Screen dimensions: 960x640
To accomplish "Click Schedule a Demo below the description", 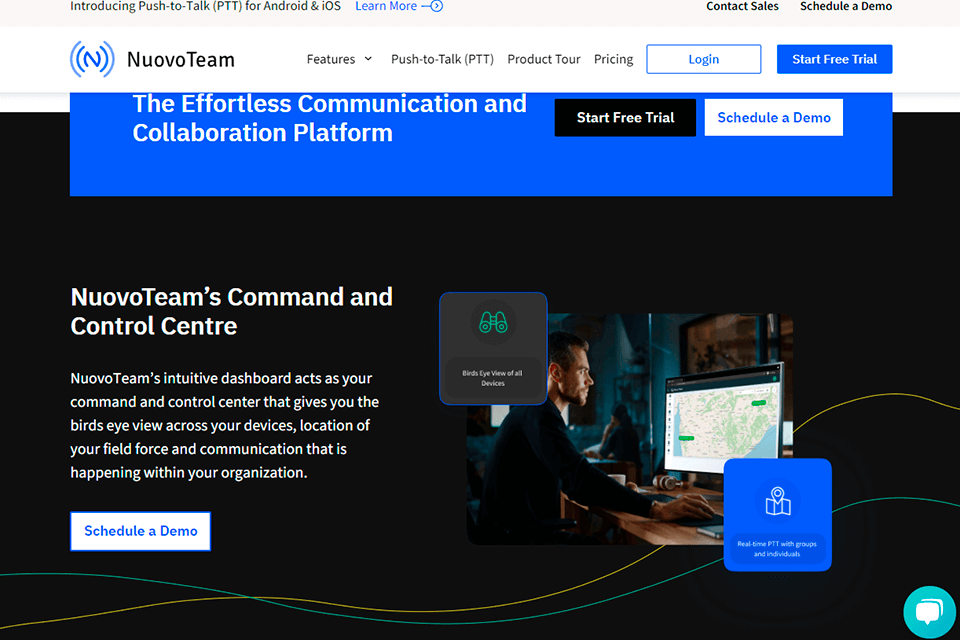I will [140, 531].
